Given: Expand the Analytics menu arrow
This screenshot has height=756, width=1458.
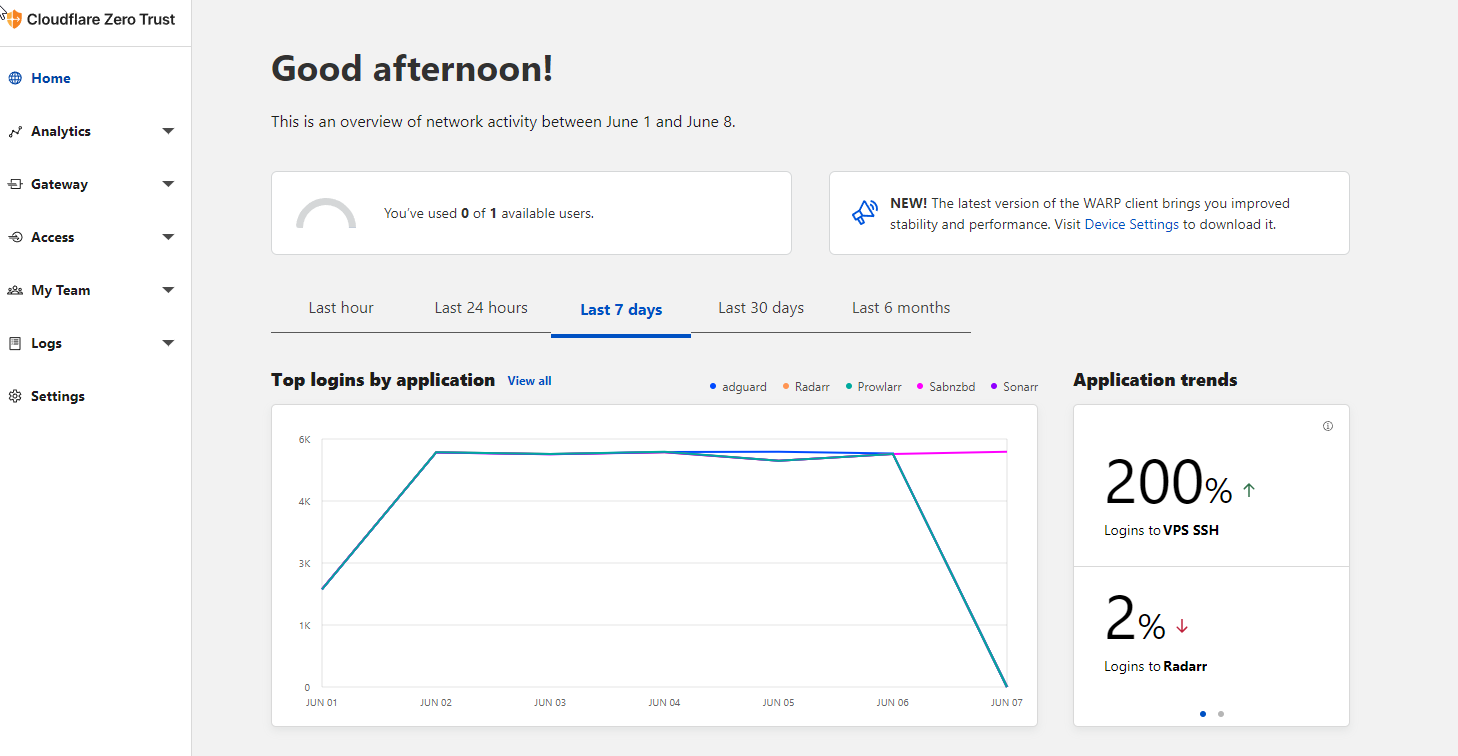Looking at the screenshot, I should coord(168,131).
